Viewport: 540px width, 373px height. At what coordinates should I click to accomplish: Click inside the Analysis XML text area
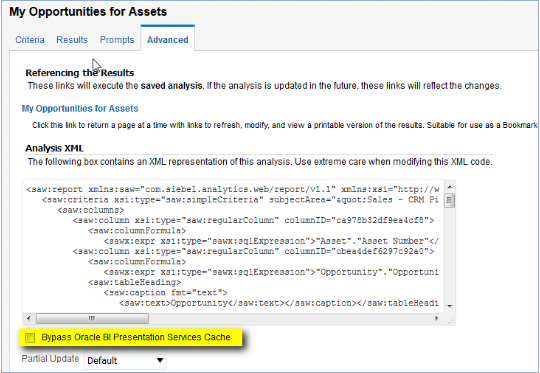(x=233, y=246)
